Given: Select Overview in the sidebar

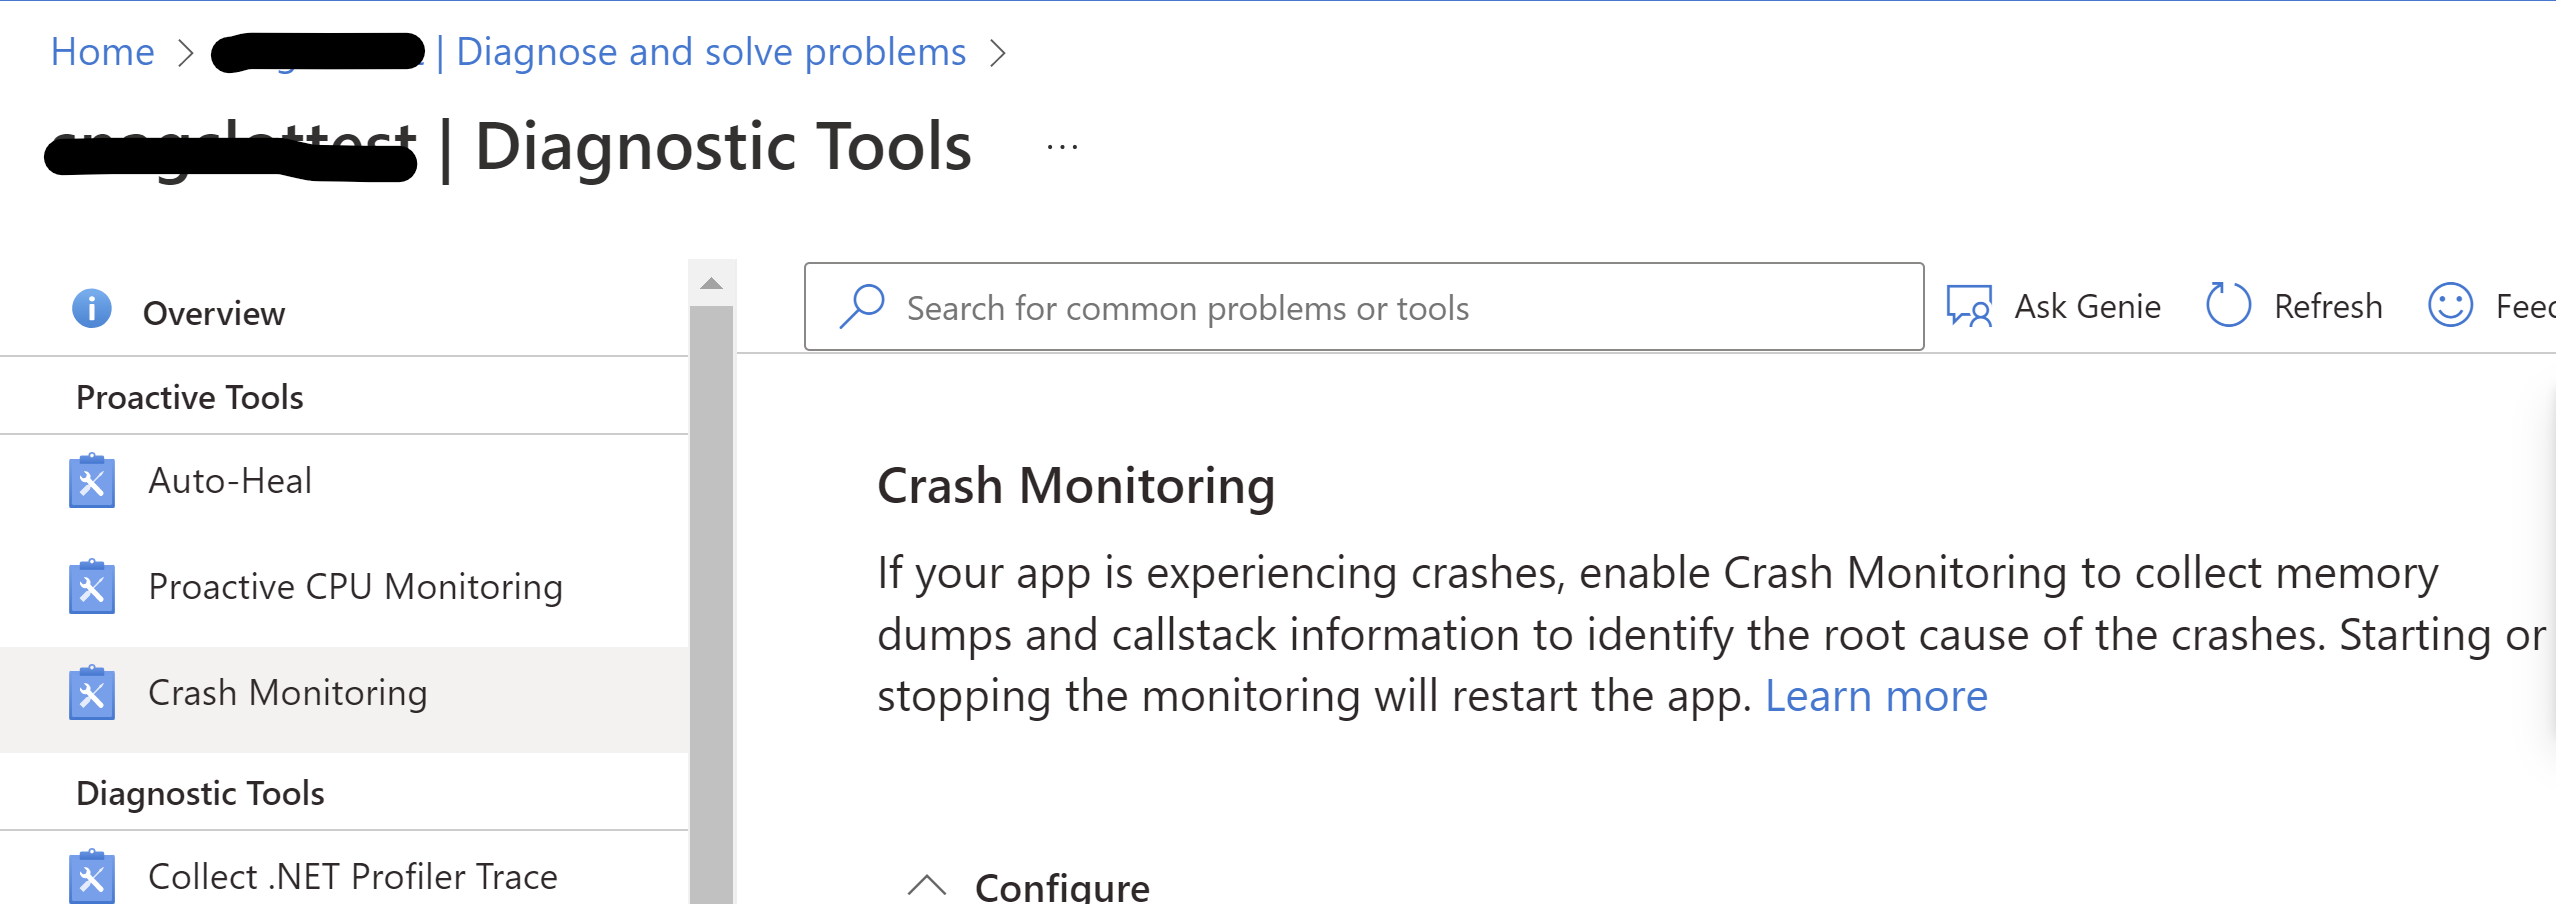Looking at the screenshot, I should tap(213, 312).
